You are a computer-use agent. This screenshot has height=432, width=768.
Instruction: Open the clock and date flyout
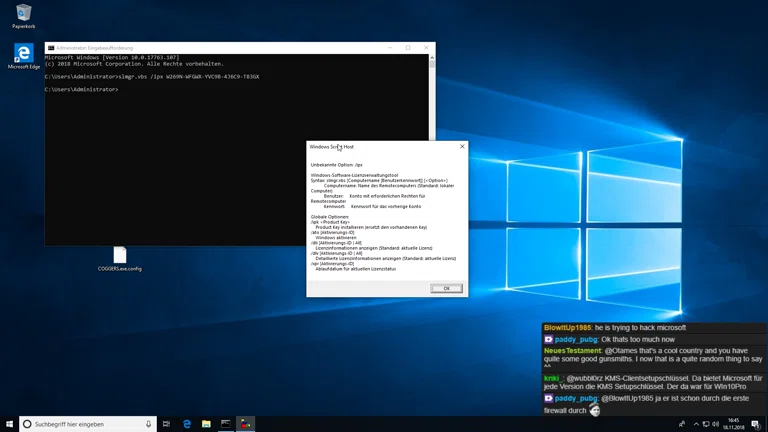734,424
